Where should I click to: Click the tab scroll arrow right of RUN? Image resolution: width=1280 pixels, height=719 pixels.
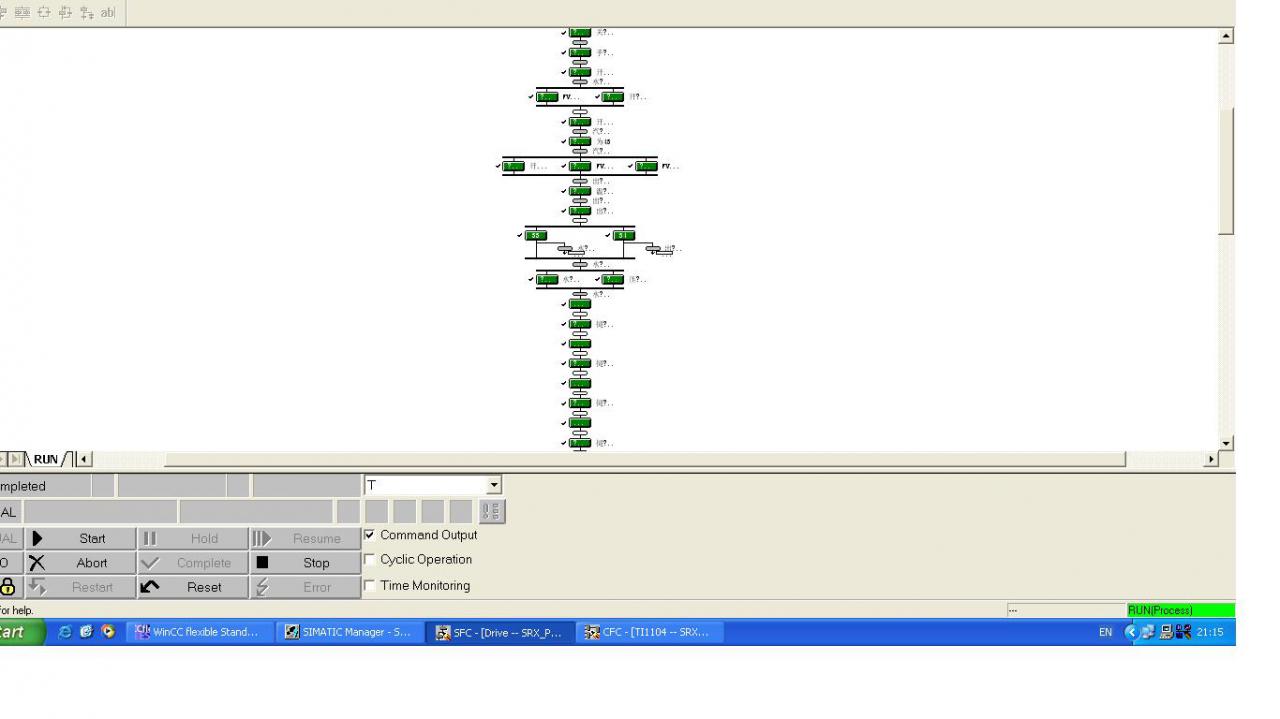pos(84,459)
